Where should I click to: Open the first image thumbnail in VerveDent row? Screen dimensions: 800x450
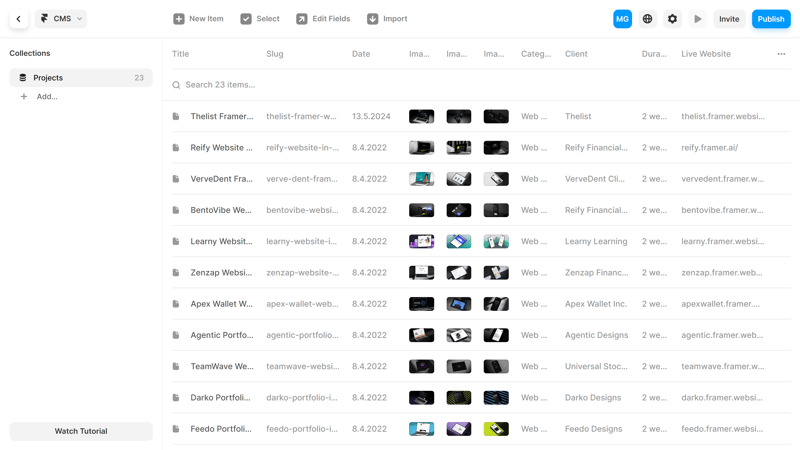tap(421, 179)
